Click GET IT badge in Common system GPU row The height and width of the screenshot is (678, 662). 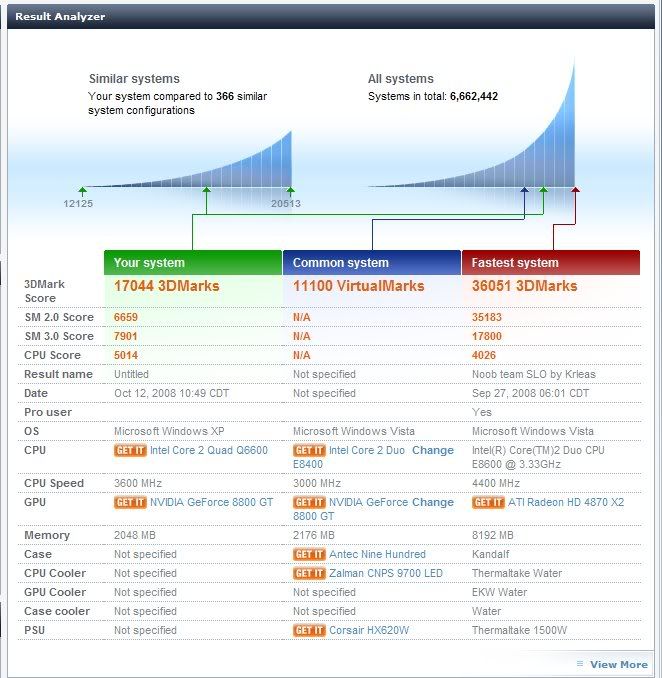[x=309, y=503]
